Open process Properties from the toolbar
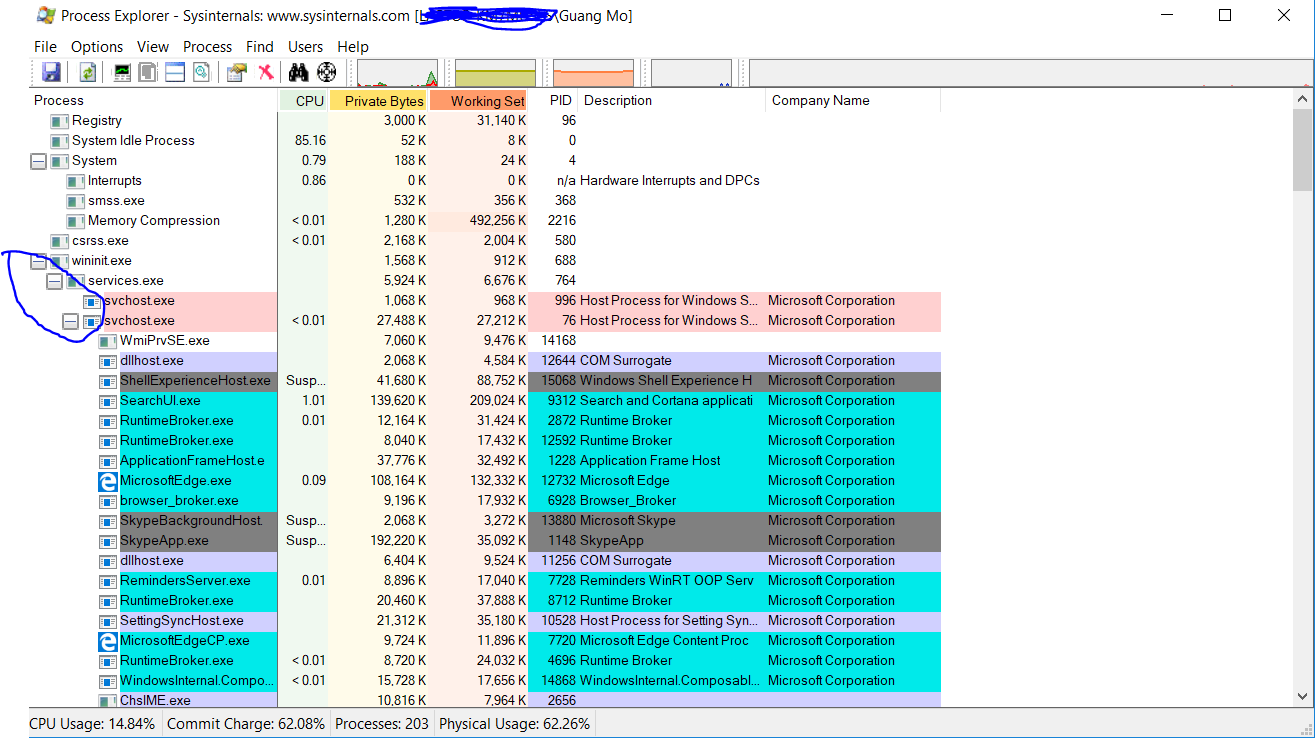 237,72
